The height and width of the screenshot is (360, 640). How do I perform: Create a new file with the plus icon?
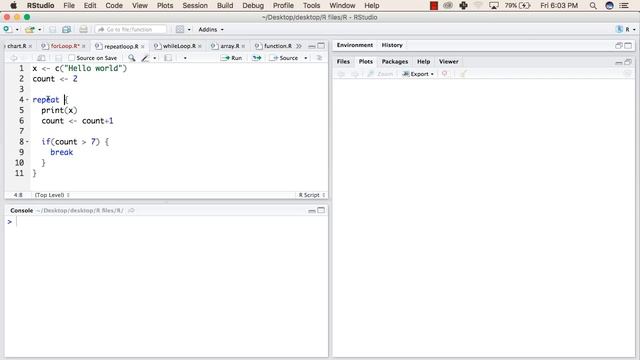[x=7, y=29]
